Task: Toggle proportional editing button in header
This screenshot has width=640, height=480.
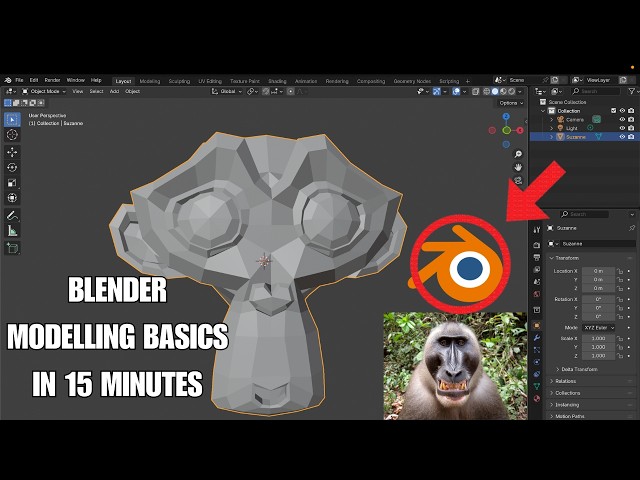Action: [x=291, y=91]
